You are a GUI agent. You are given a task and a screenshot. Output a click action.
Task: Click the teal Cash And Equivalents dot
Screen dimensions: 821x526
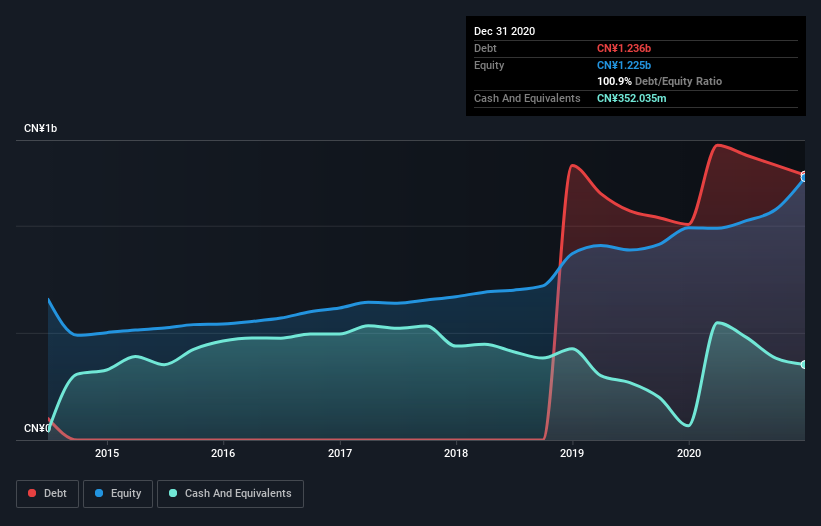point(173,493)
